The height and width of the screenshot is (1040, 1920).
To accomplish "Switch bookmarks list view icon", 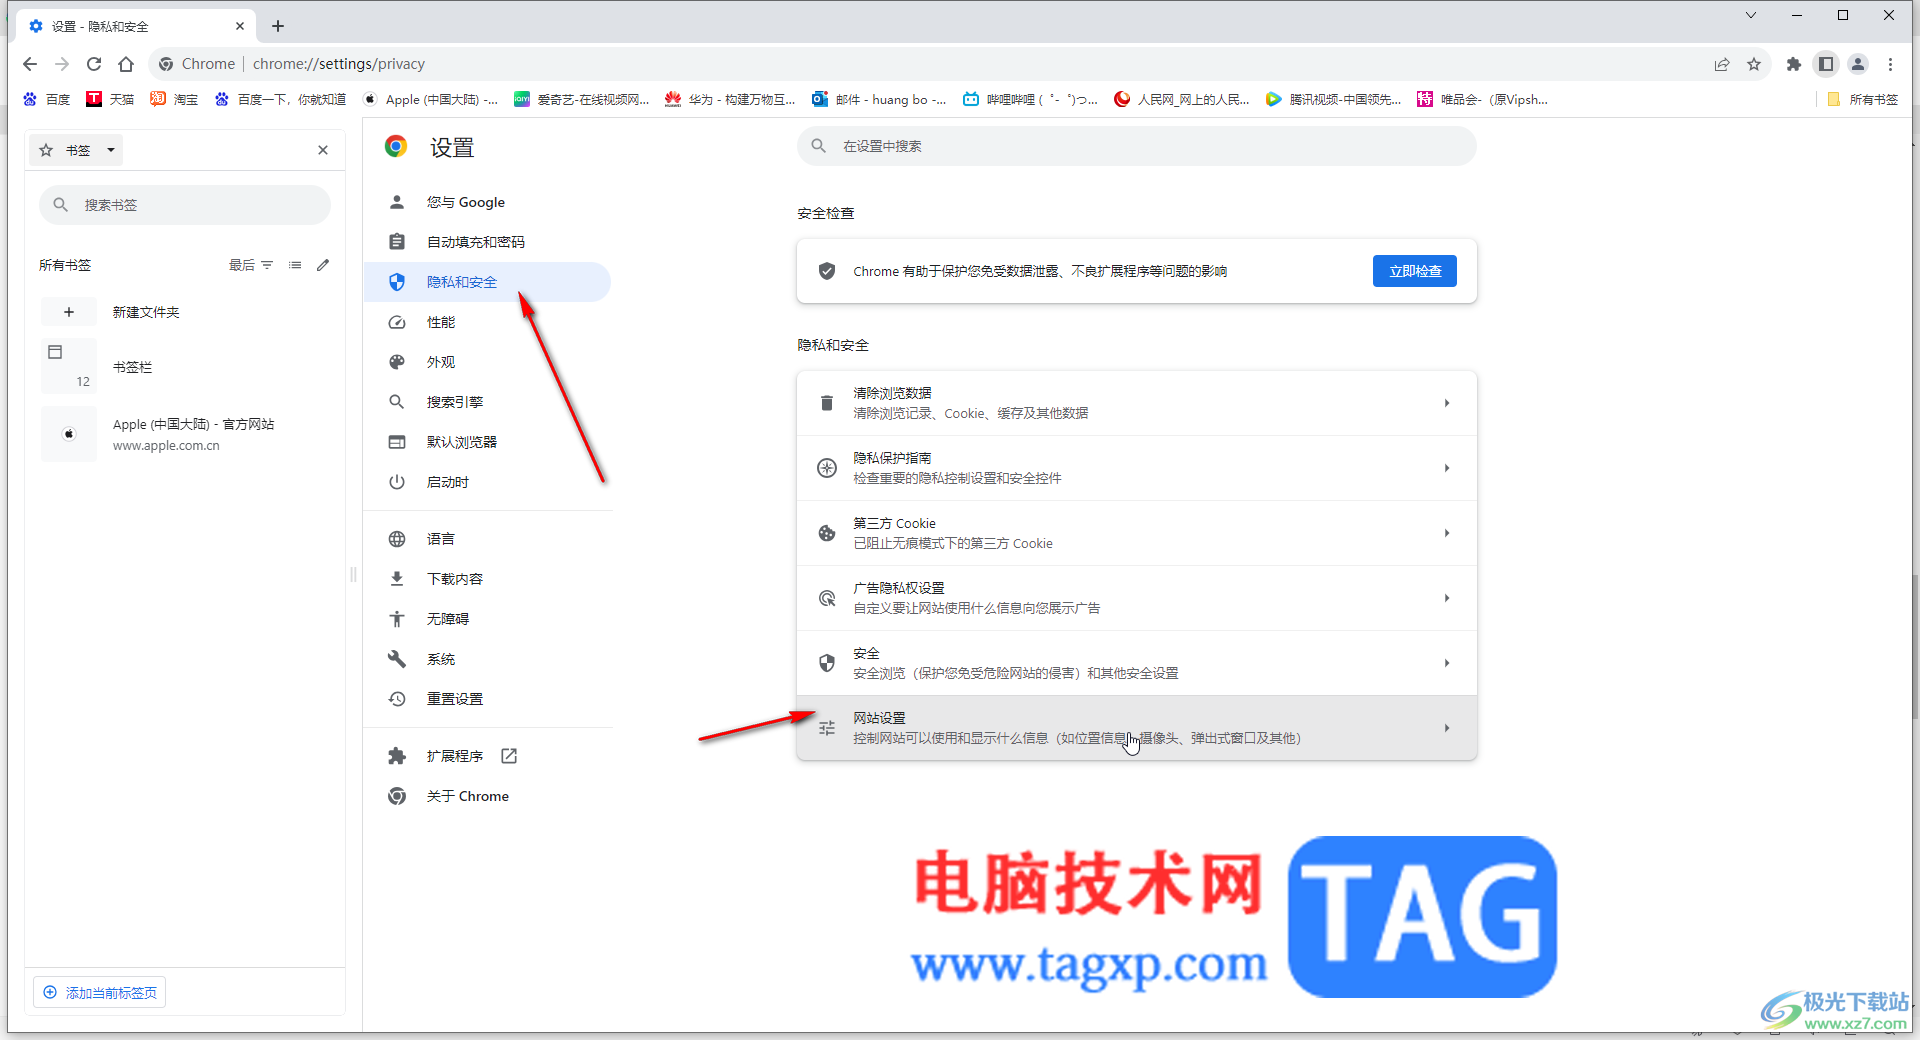I will coord(295,265).
